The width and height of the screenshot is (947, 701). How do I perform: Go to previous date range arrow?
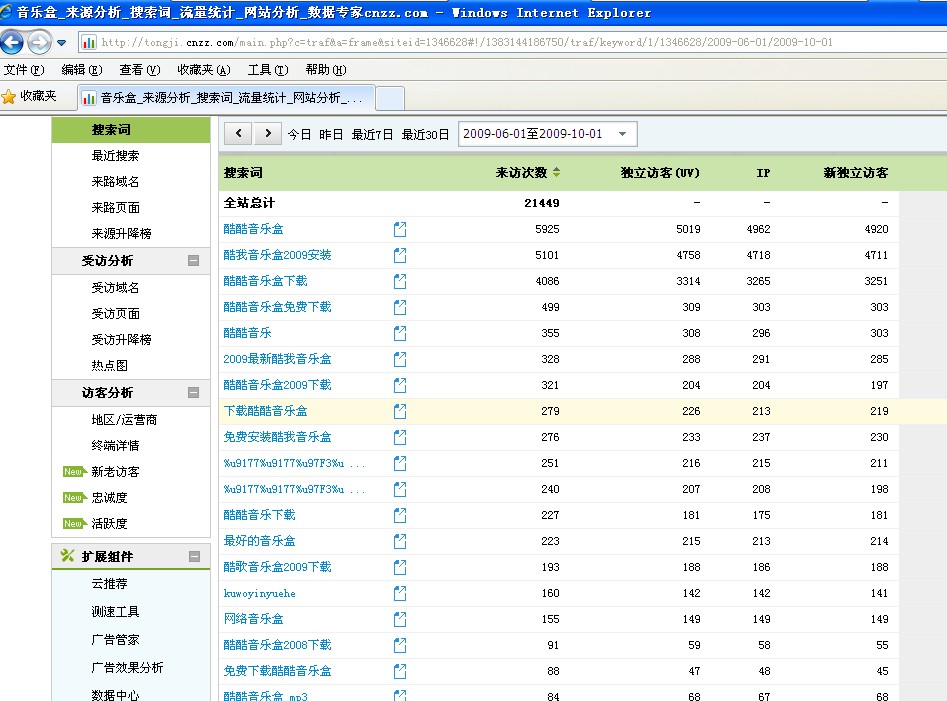click(x=239, y=133)
